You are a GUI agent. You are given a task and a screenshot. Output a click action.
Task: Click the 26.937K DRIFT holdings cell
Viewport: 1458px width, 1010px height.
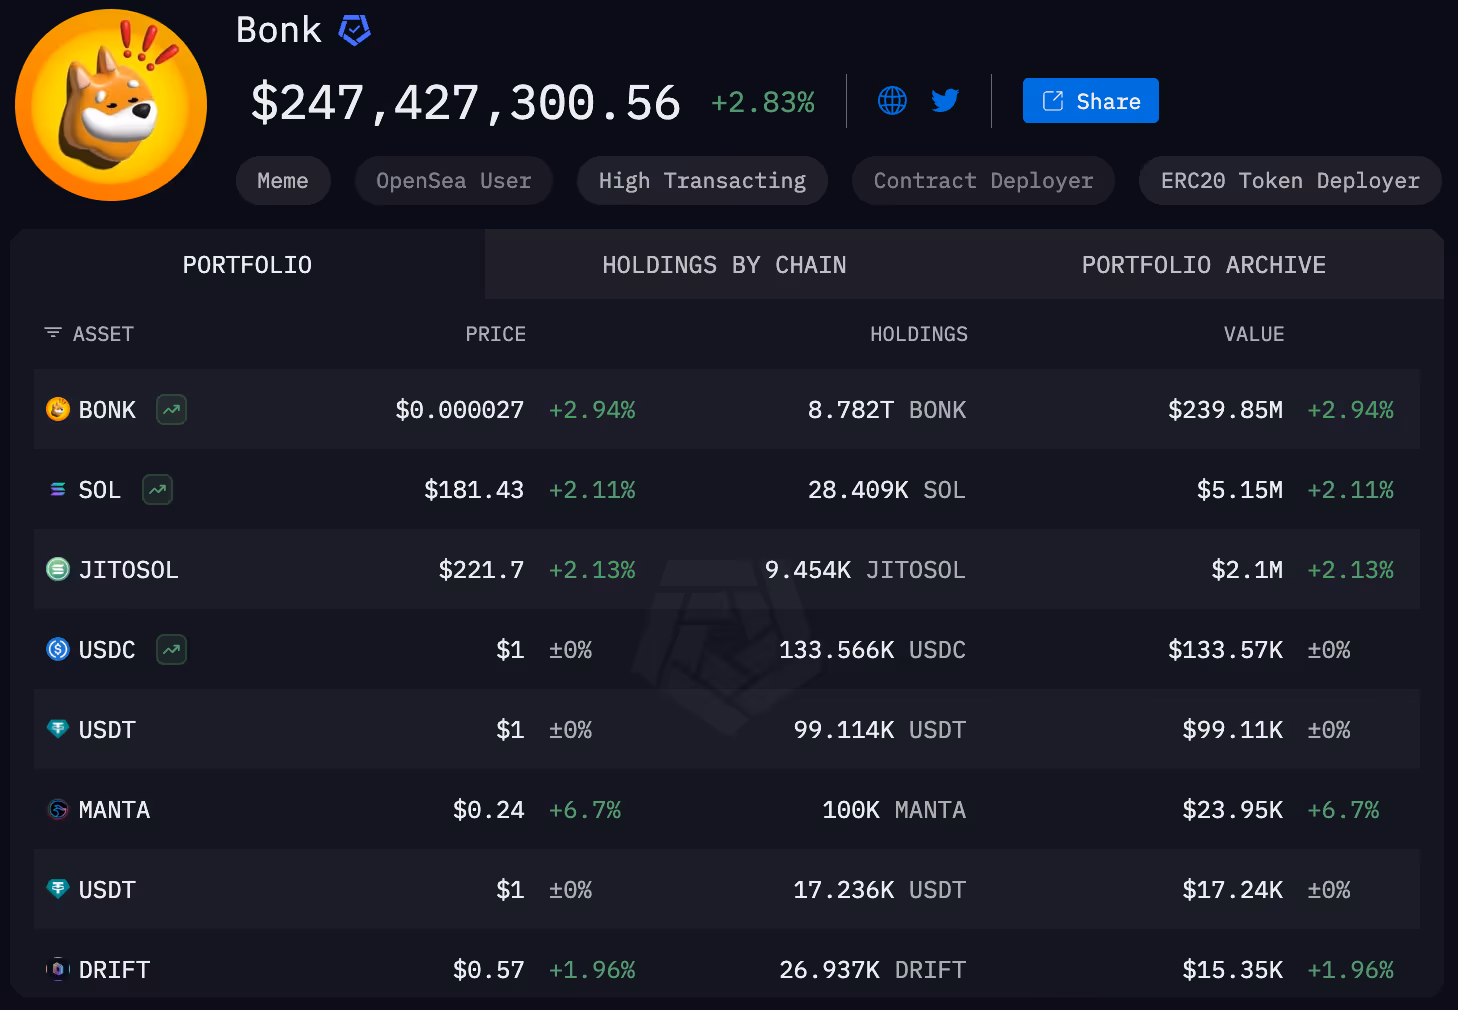point(872,970)
